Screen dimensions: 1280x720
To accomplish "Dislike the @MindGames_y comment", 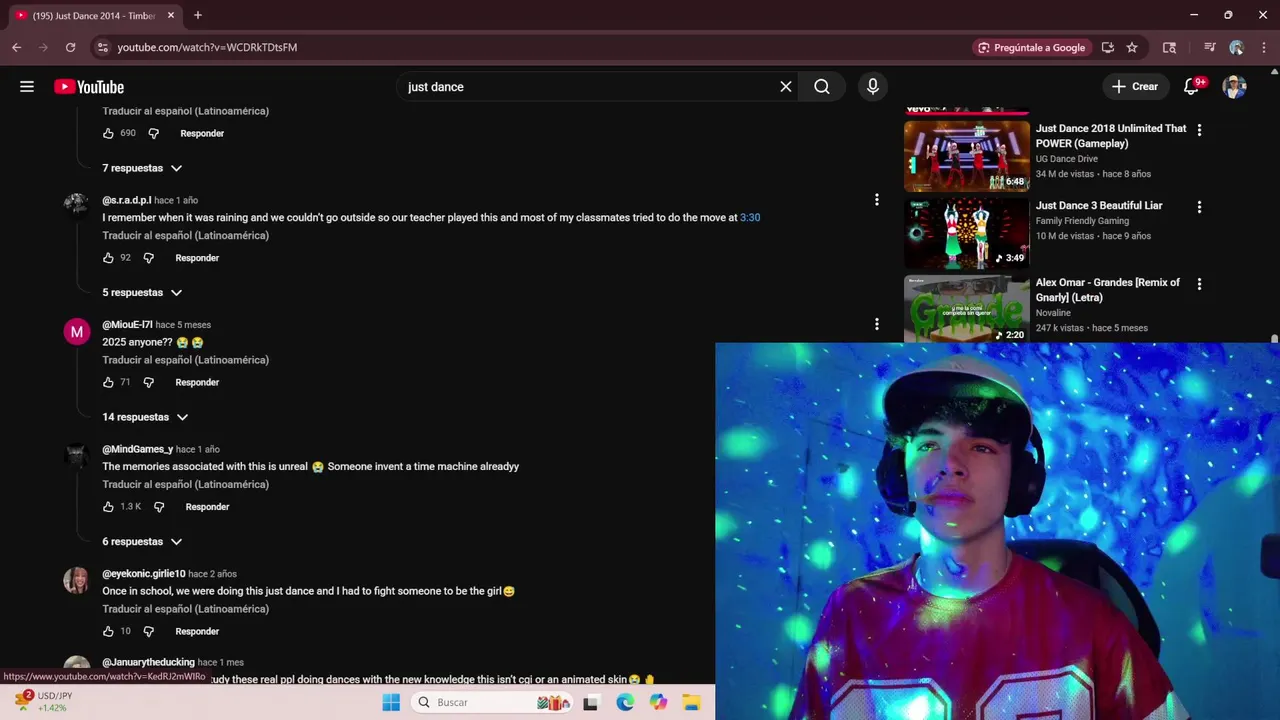I will point(159,507).
